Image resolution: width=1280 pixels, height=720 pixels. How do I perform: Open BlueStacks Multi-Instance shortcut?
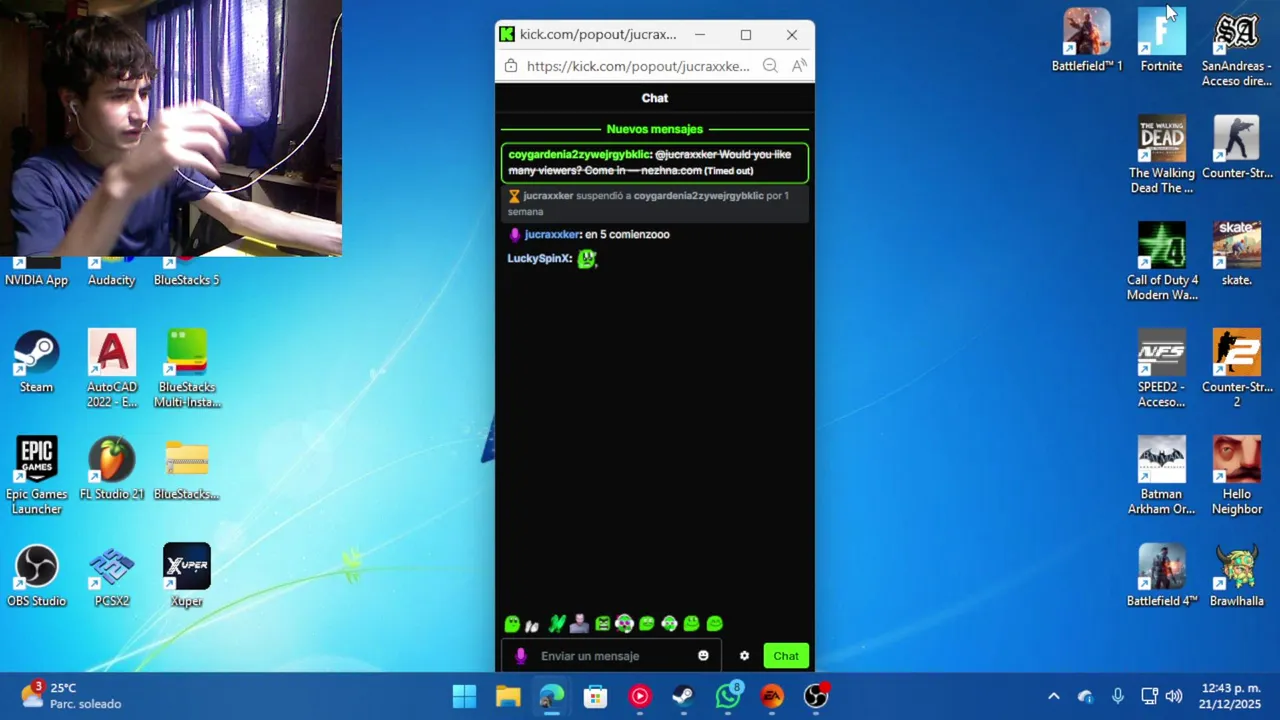pyautogui.click(x=187, y=369)
